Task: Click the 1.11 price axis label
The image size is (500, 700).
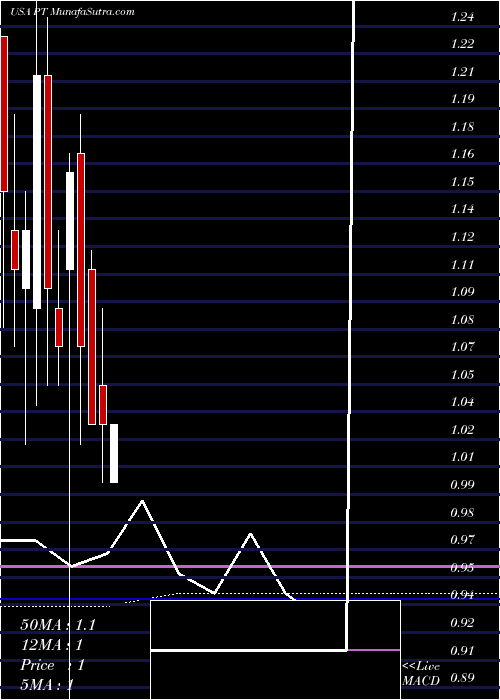Action: (462, 265)
